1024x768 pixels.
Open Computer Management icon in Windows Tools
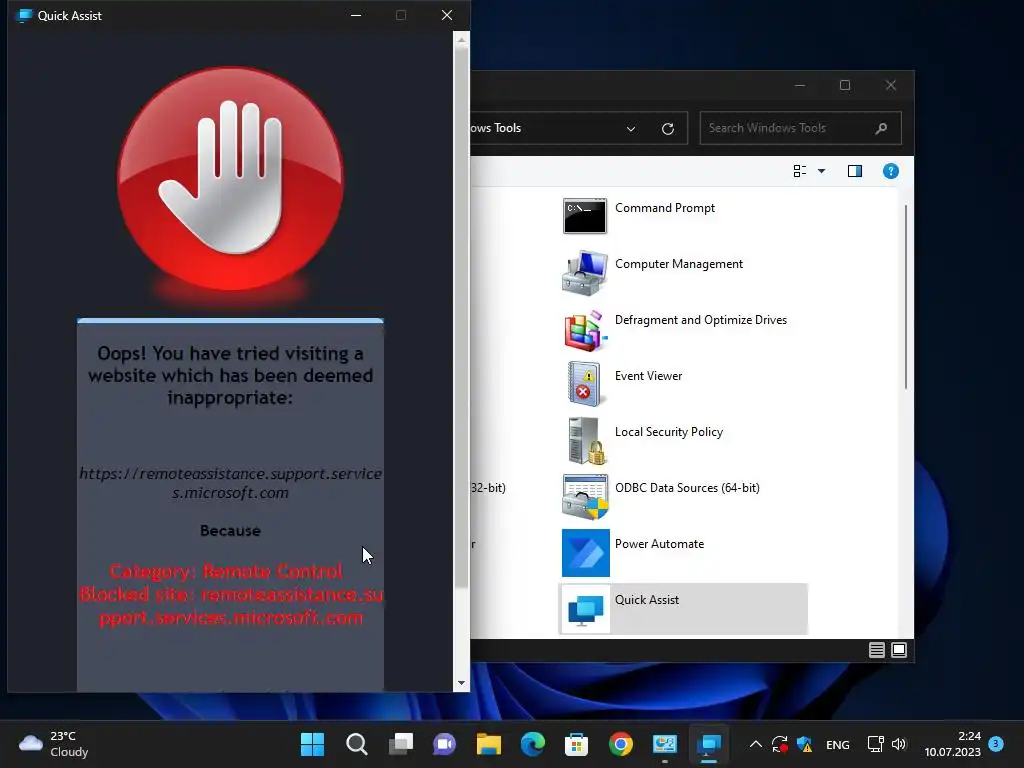584,272
